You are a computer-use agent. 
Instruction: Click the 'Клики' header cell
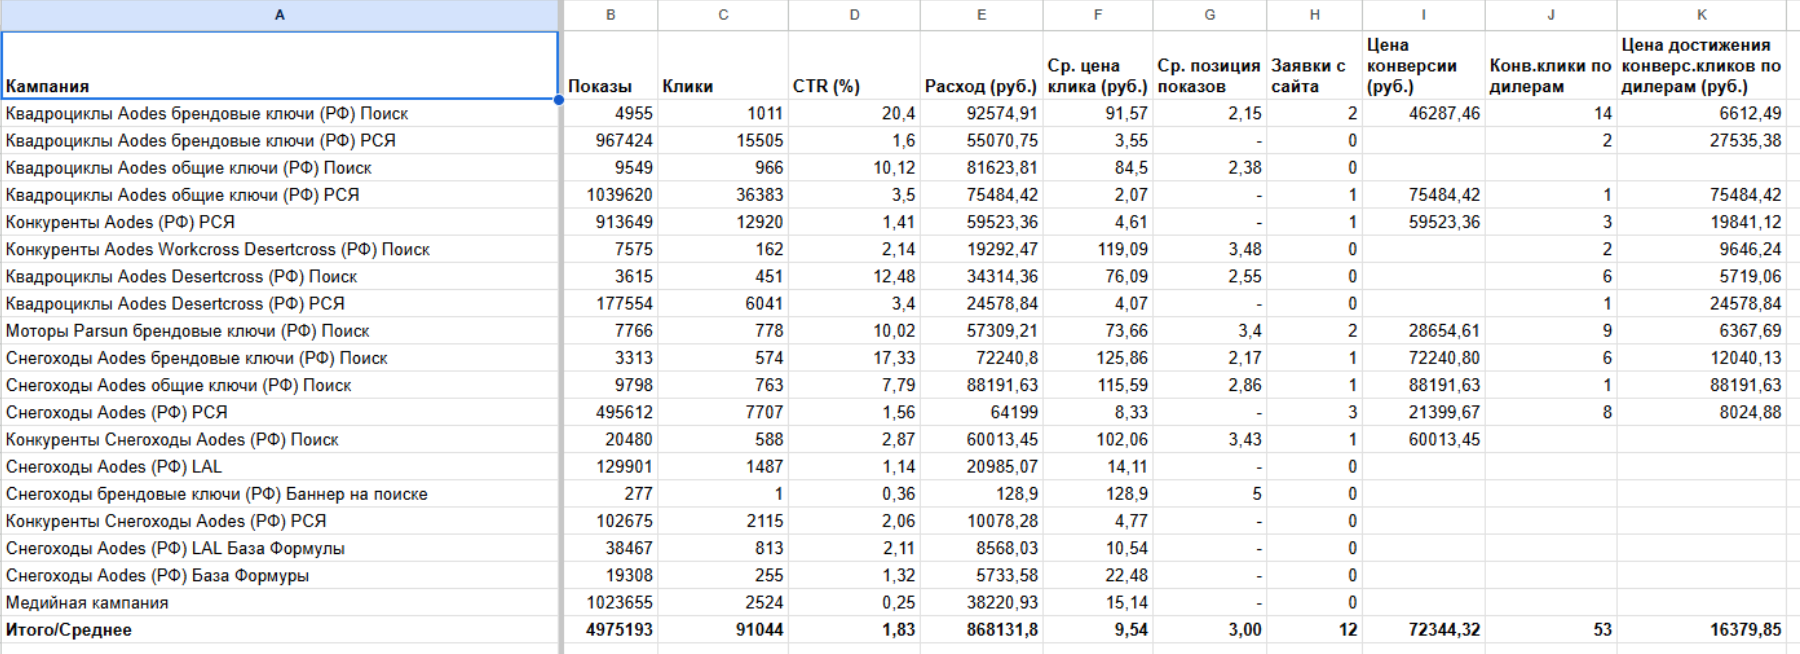click(723, 65)
